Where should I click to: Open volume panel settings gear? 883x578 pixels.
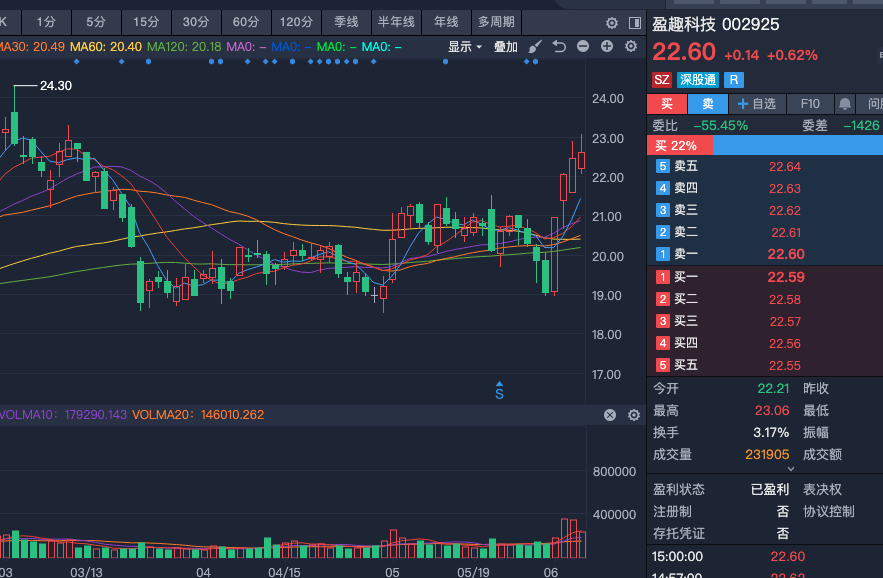tap(634, 415)
